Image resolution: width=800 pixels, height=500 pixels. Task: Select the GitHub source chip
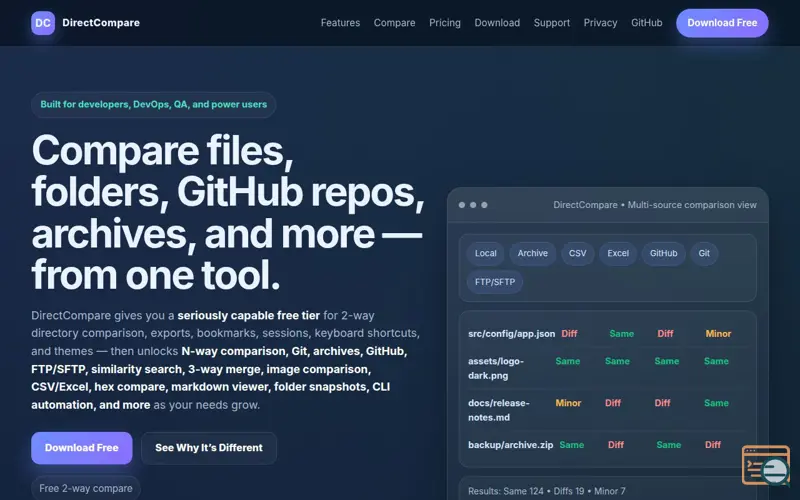[x=664, y=254]
